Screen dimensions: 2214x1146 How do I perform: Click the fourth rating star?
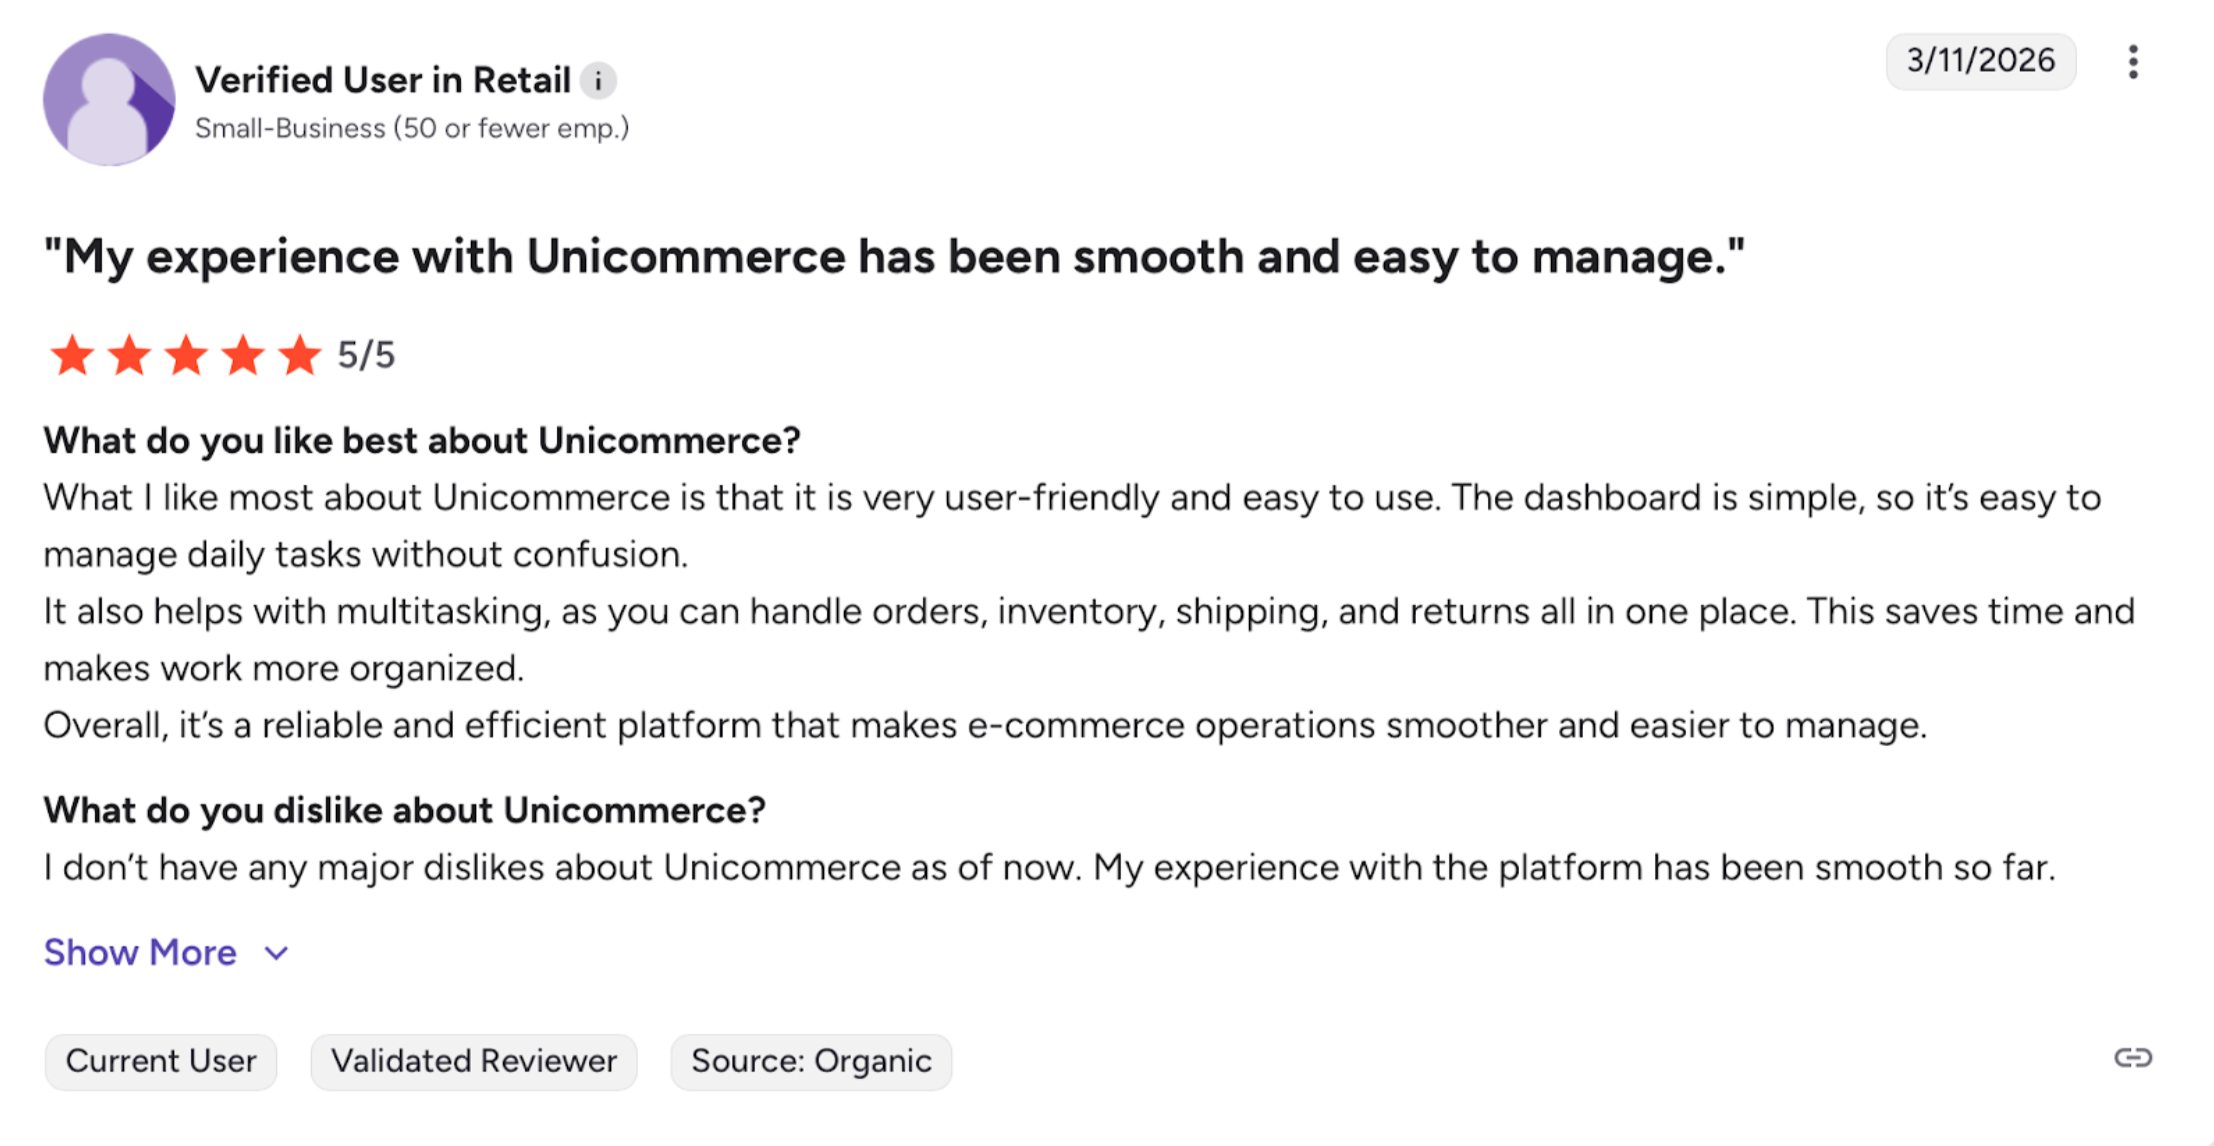[x=243, y=356]
